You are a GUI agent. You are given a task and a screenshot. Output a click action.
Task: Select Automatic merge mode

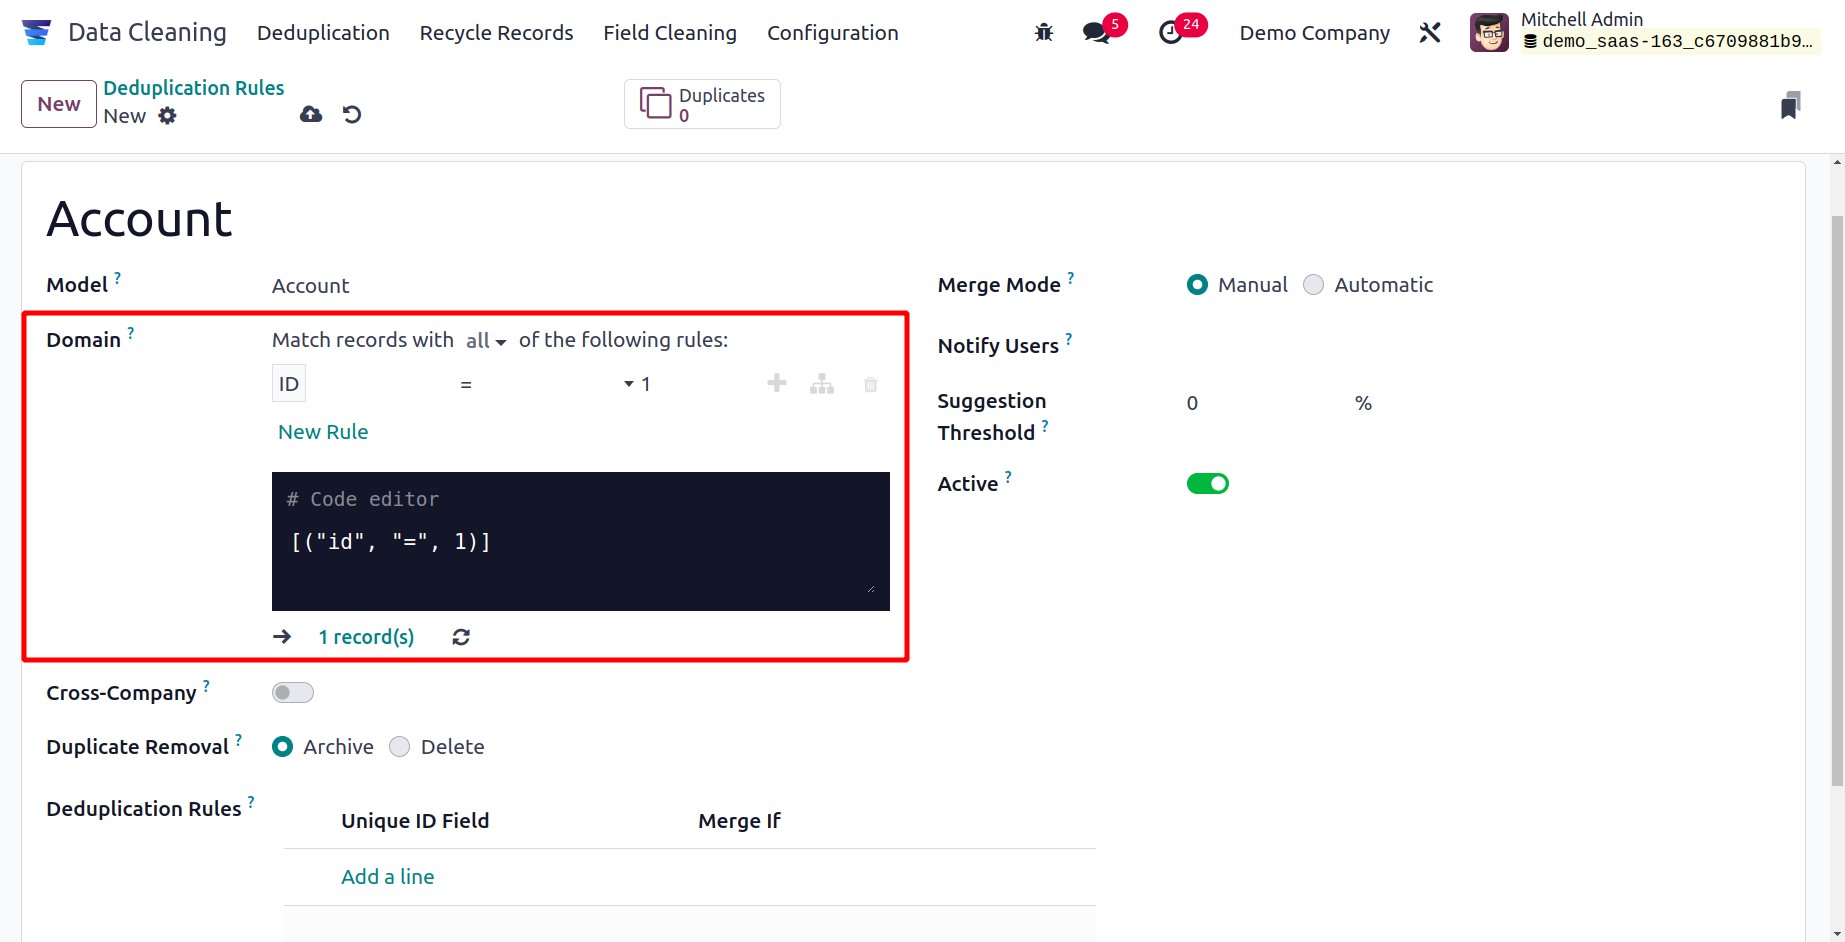coord(1313,285)
